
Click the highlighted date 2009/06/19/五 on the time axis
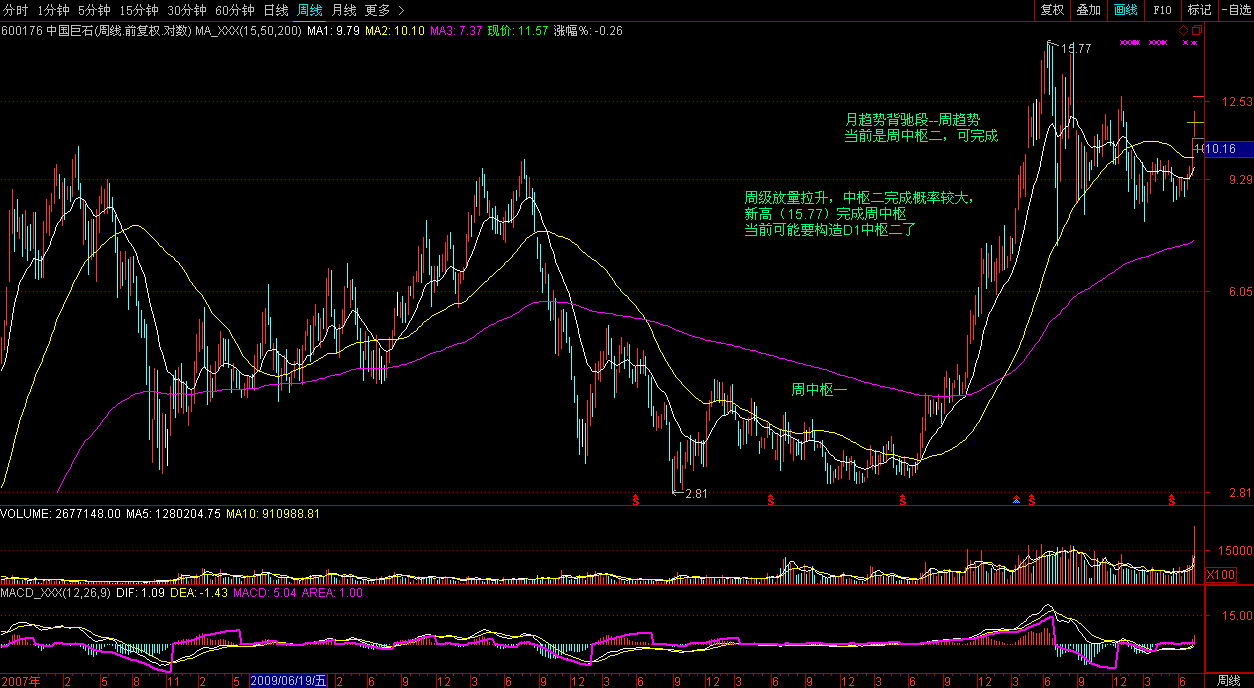pyautogui.click(x=287, y=681)
